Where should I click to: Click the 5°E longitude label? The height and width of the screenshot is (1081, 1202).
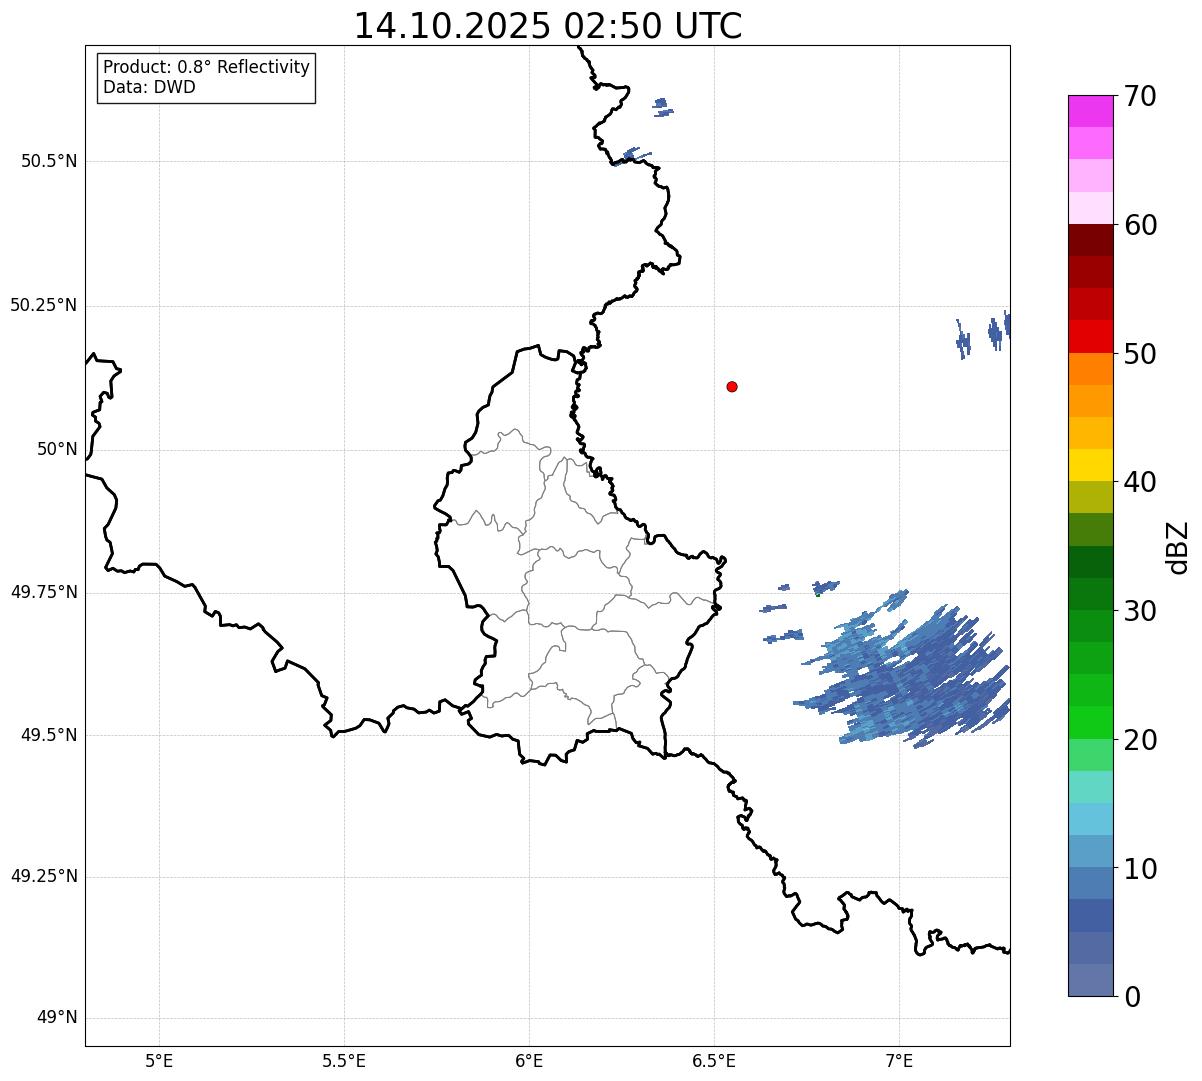[x=159, y=1060]
